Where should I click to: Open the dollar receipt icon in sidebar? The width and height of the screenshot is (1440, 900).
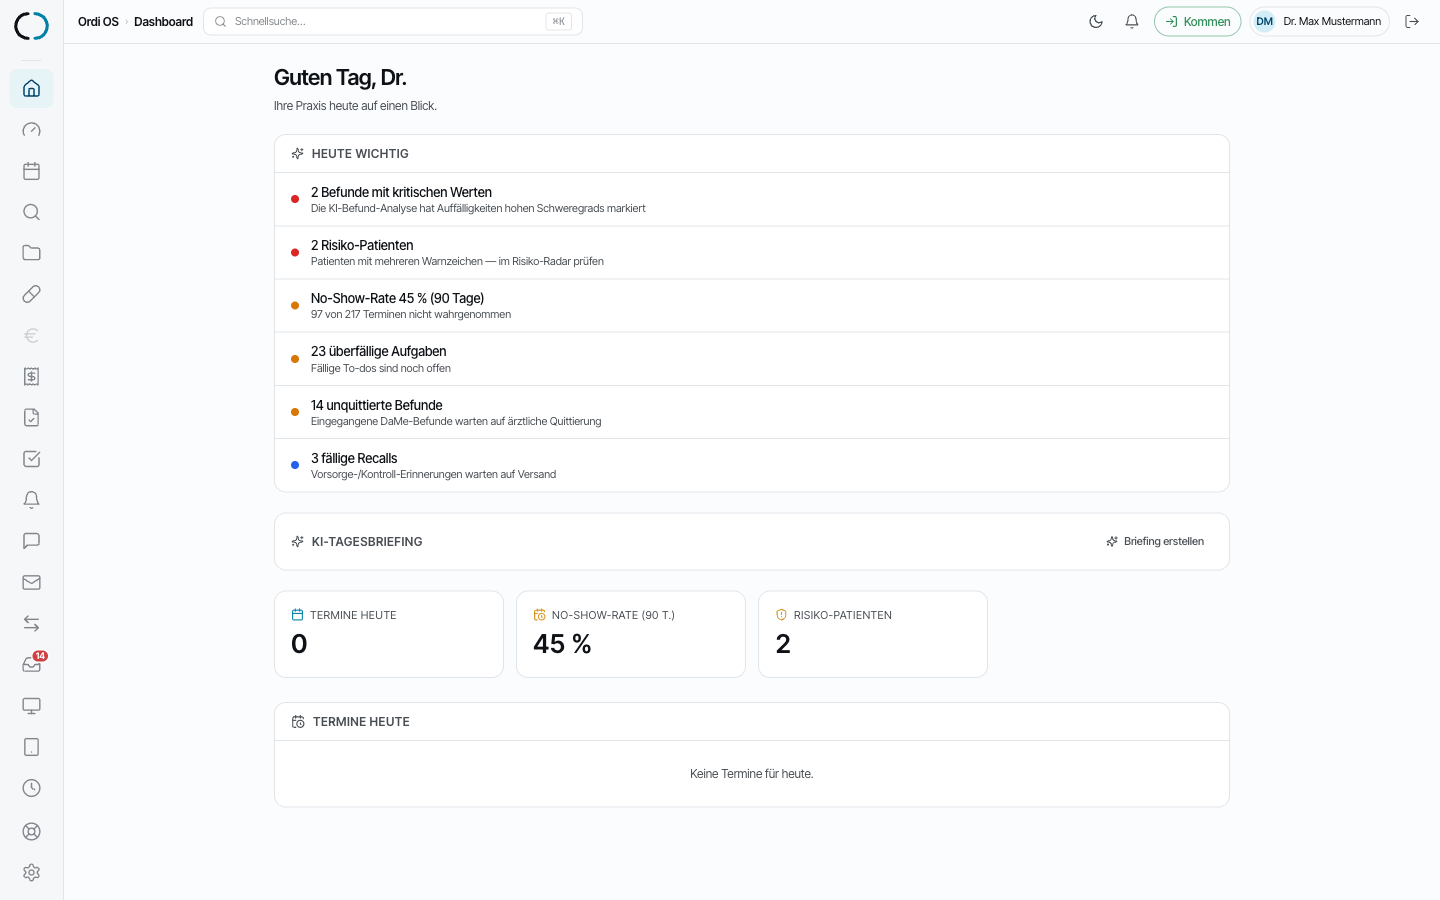pyautogui.click(x=31, y=376)
